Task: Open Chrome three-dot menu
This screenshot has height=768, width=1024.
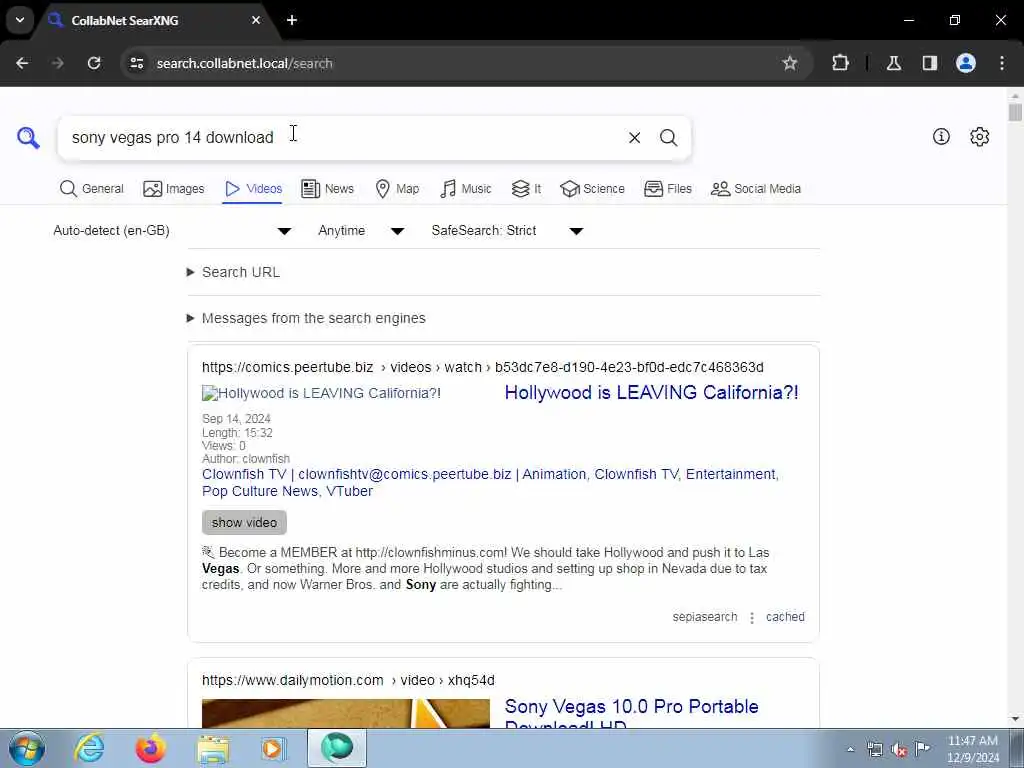Action: [x=1002, y=63]
